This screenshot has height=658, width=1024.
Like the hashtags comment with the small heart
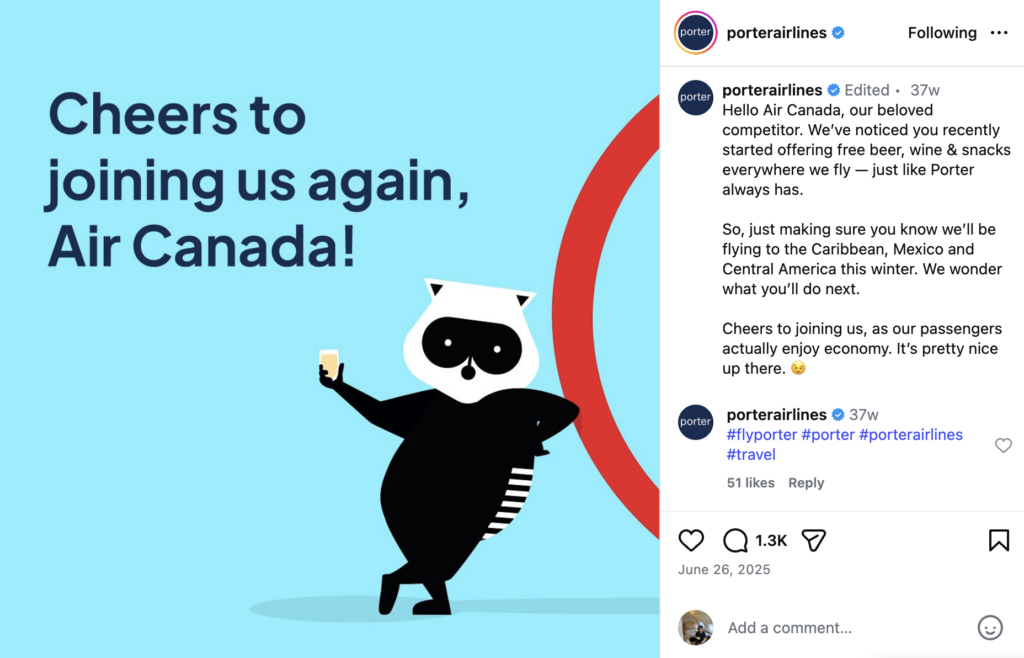[1003, 445]
